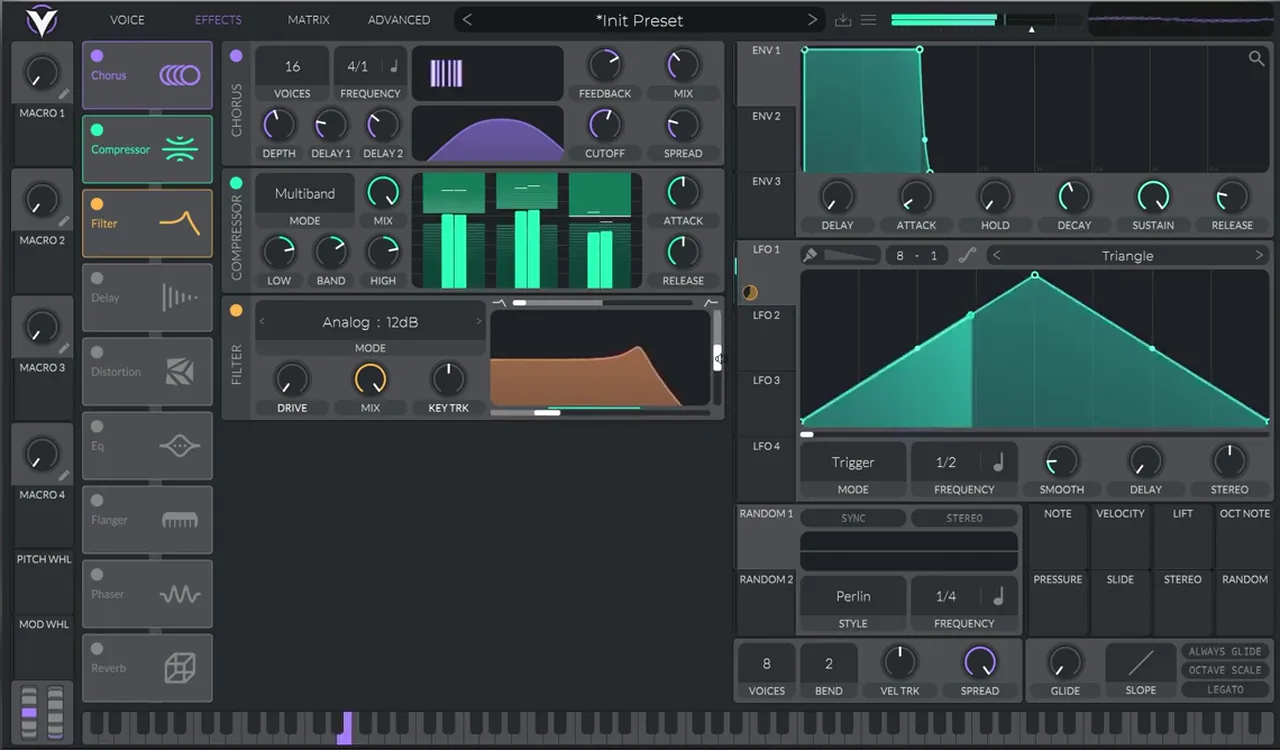Click the OCT NOTE modulation source
Screen dimensions: 1280x750
pos(1245,537)
